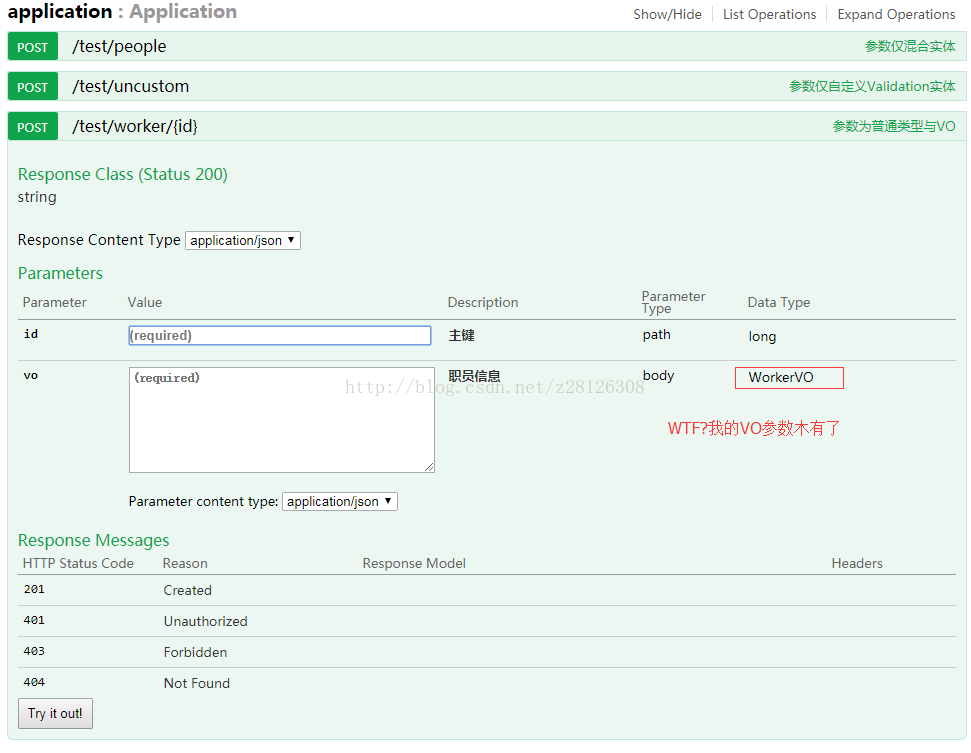Expand the /test/uncustom endpoint path
Image resolution: width=971 pixels, height=753 pixels.
(x=130, y=87)
